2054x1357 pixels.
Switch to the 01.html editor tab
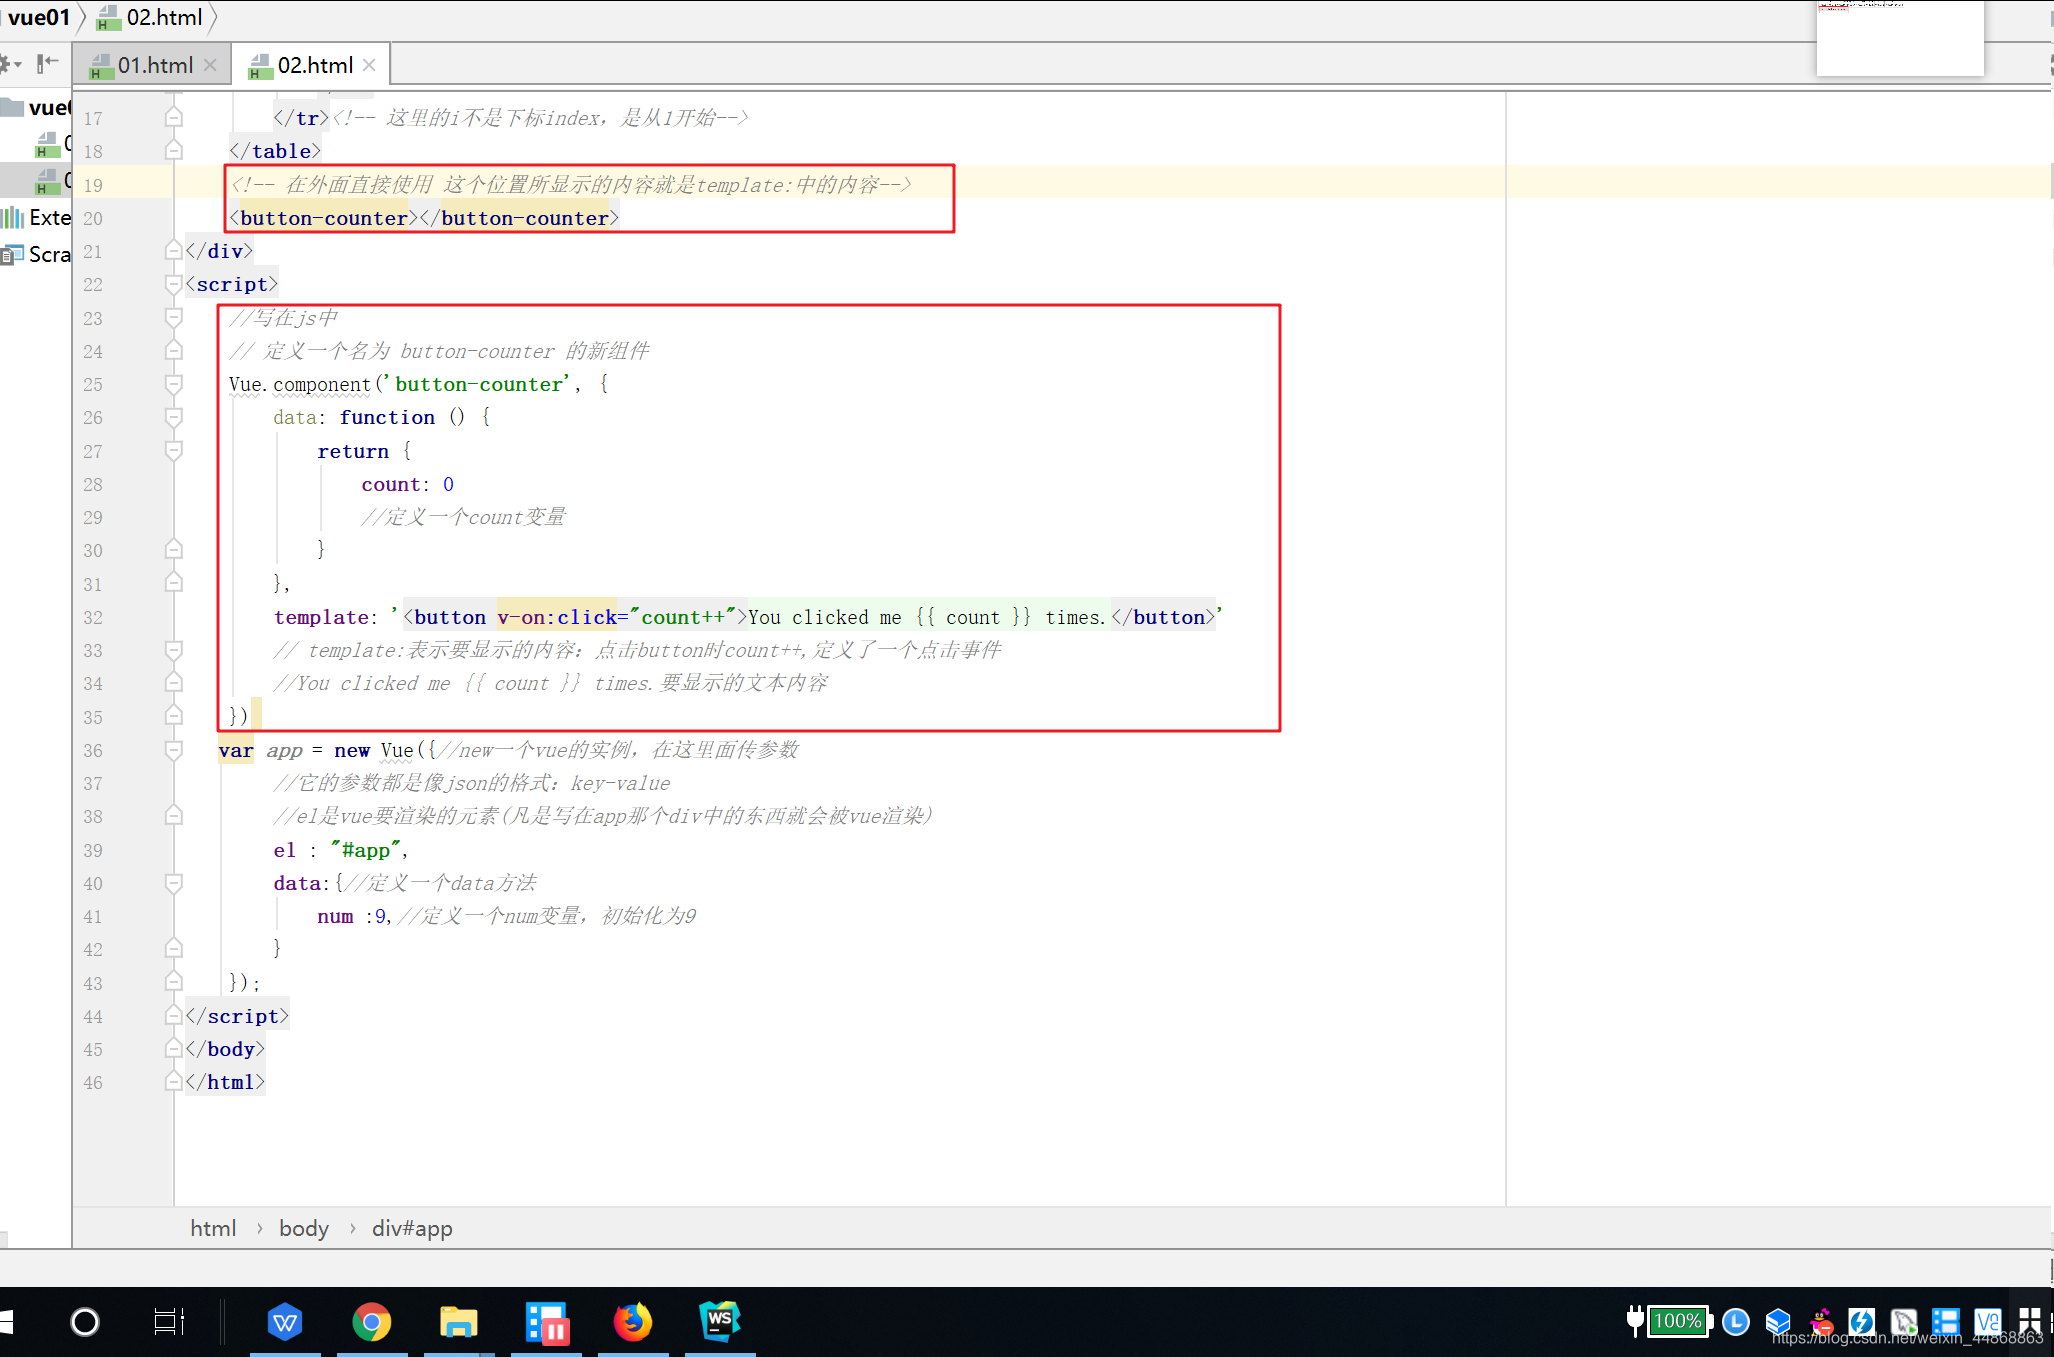click(154, 66)
